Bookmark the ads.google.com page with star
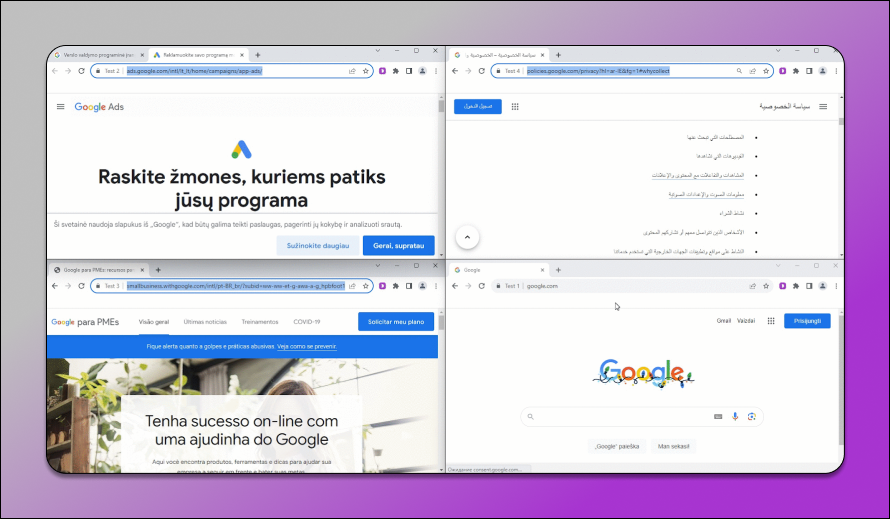The width and height of the screenshot is (890, 519). coord(366,71)
